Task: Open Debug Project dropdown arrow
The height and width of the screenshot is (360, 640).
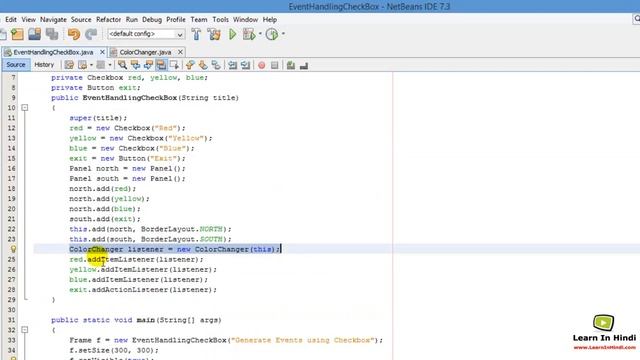Action: click(260, 34)
